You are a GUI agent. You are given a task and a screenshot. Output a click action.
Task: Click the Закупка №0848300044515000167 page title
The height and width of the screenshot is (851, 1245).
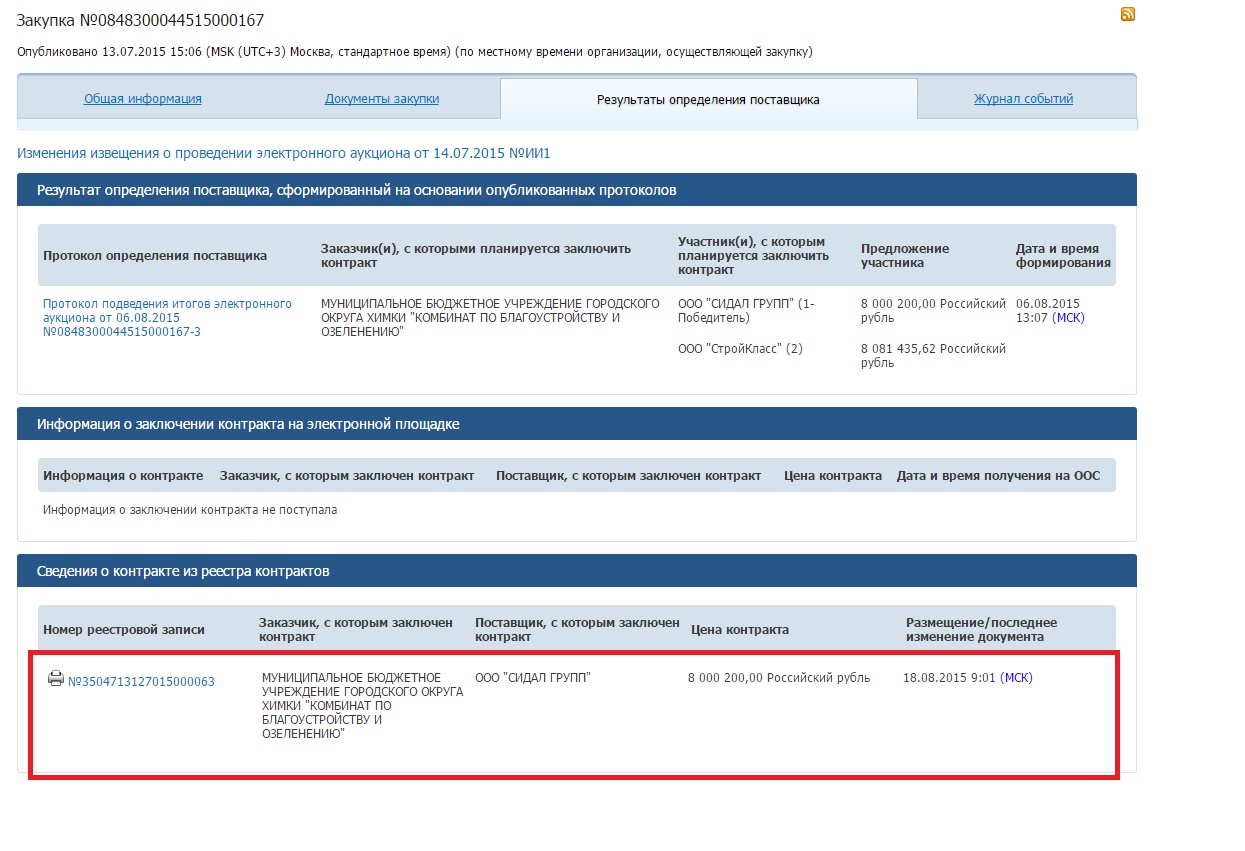click(141, 21)
